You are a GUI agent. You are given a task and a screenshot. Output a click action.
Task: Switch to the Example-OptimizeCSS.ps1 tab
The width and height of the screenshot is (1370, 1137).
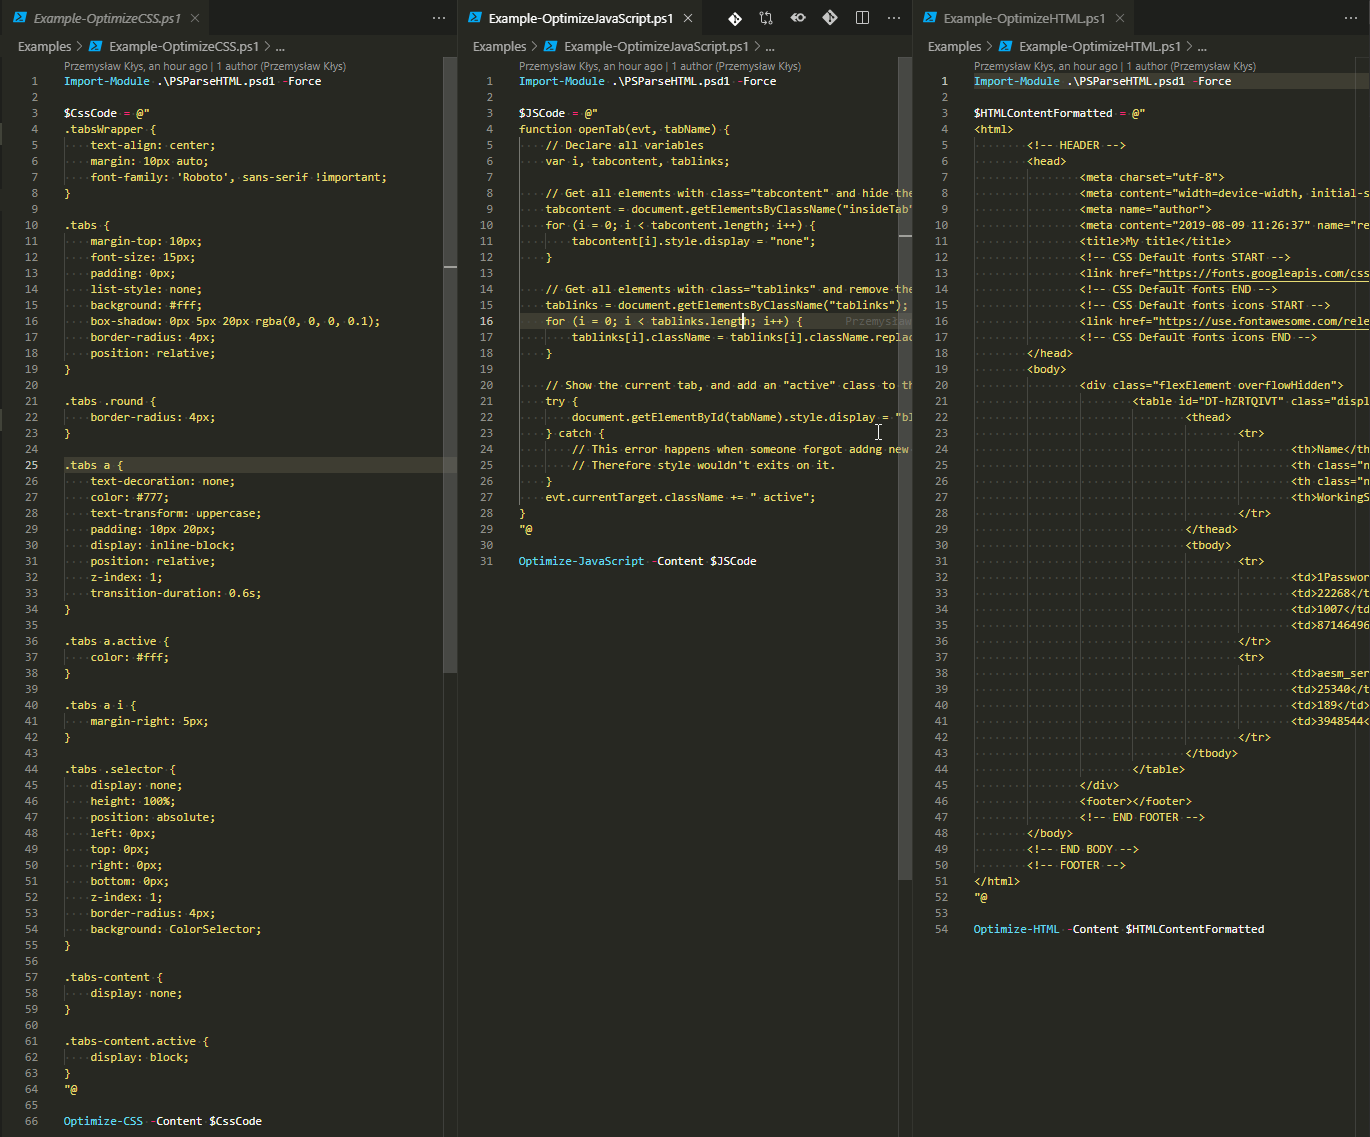click(x=105, y=17)
